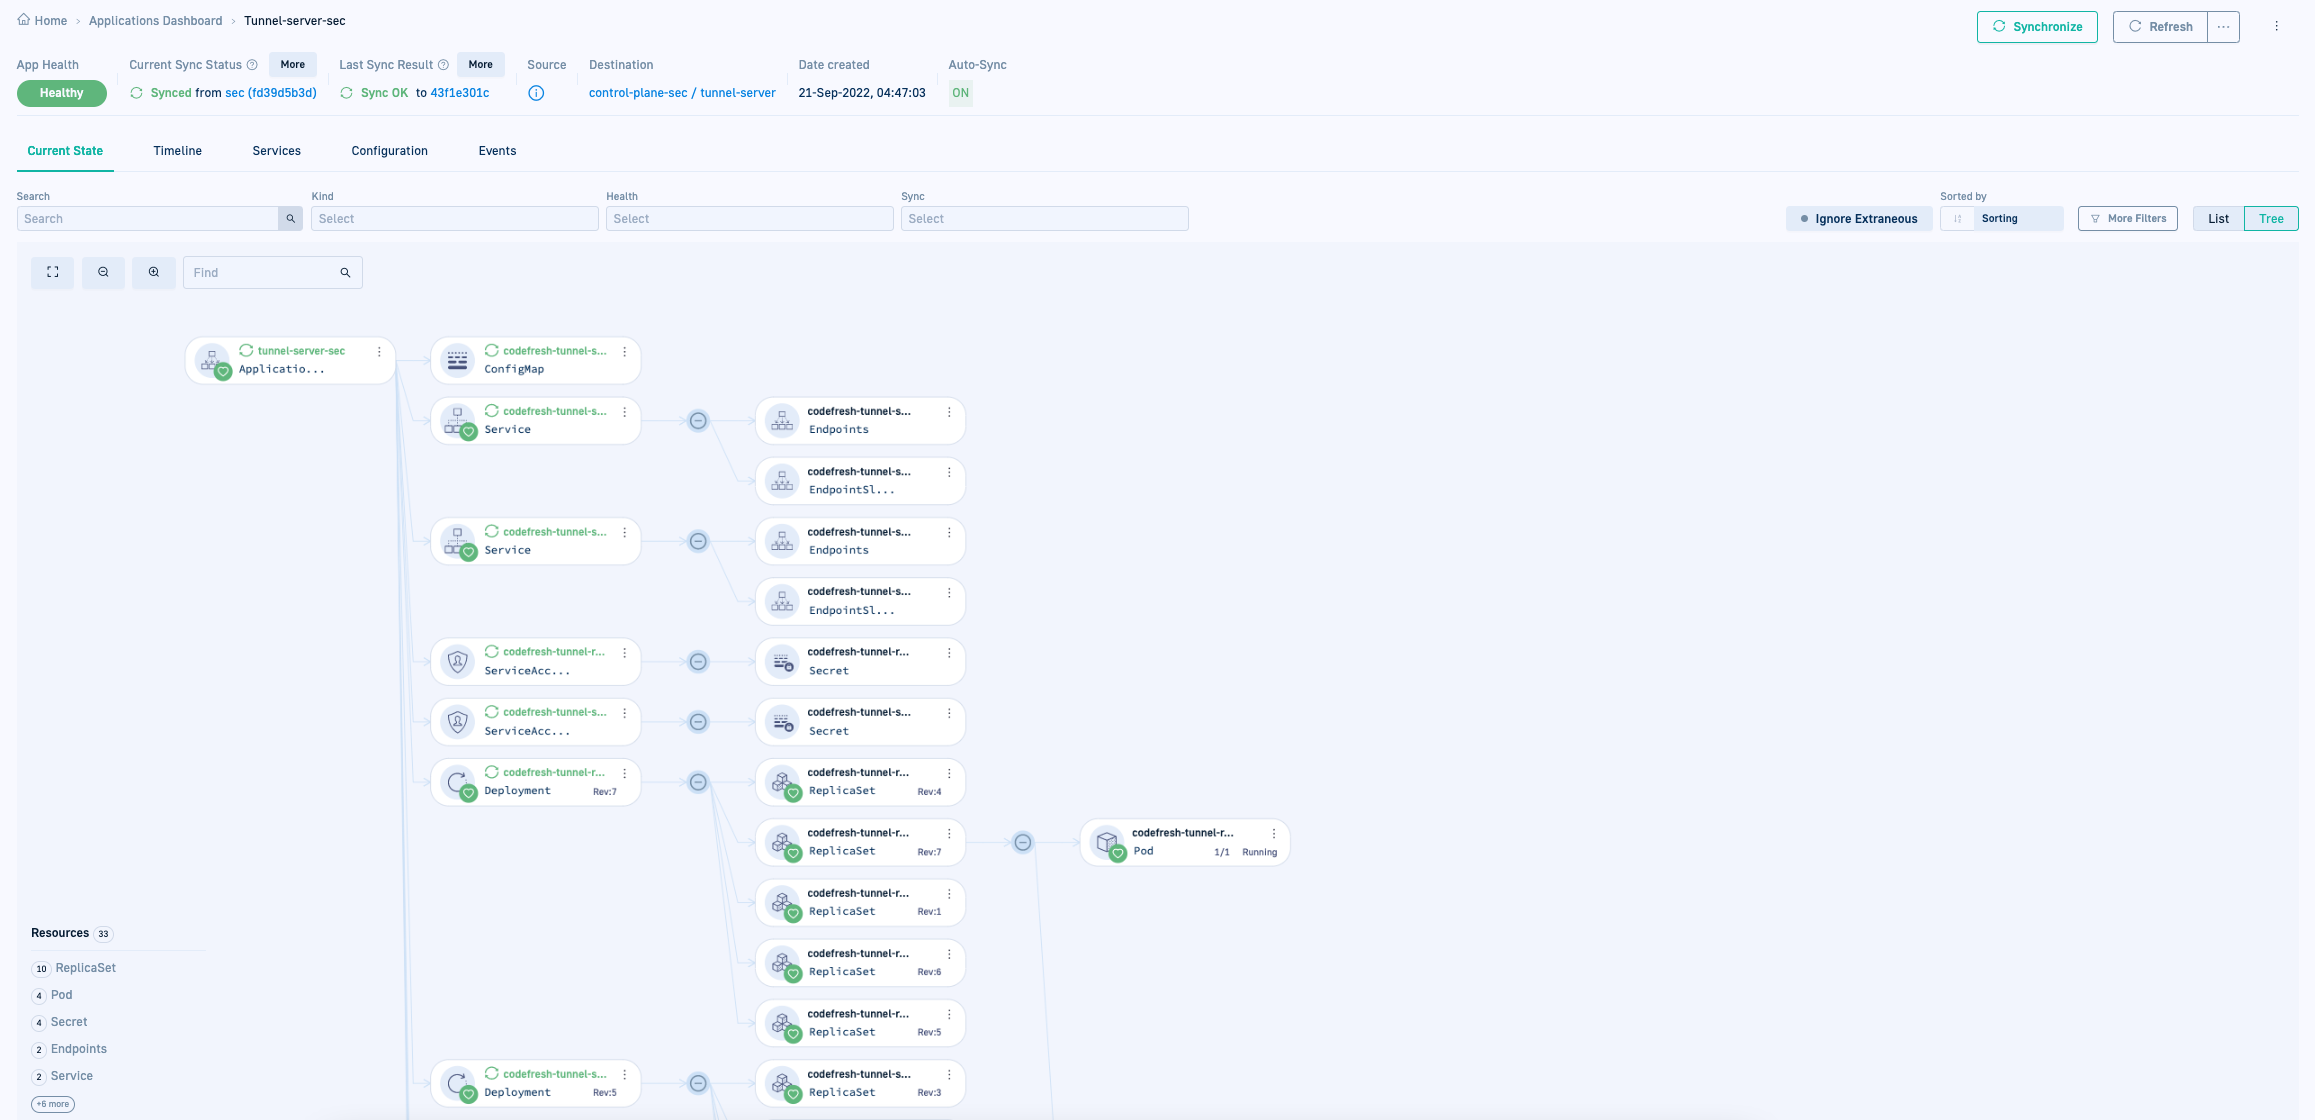Open three-dot menu on tunnel-server-sec Application node

[379, 352]
